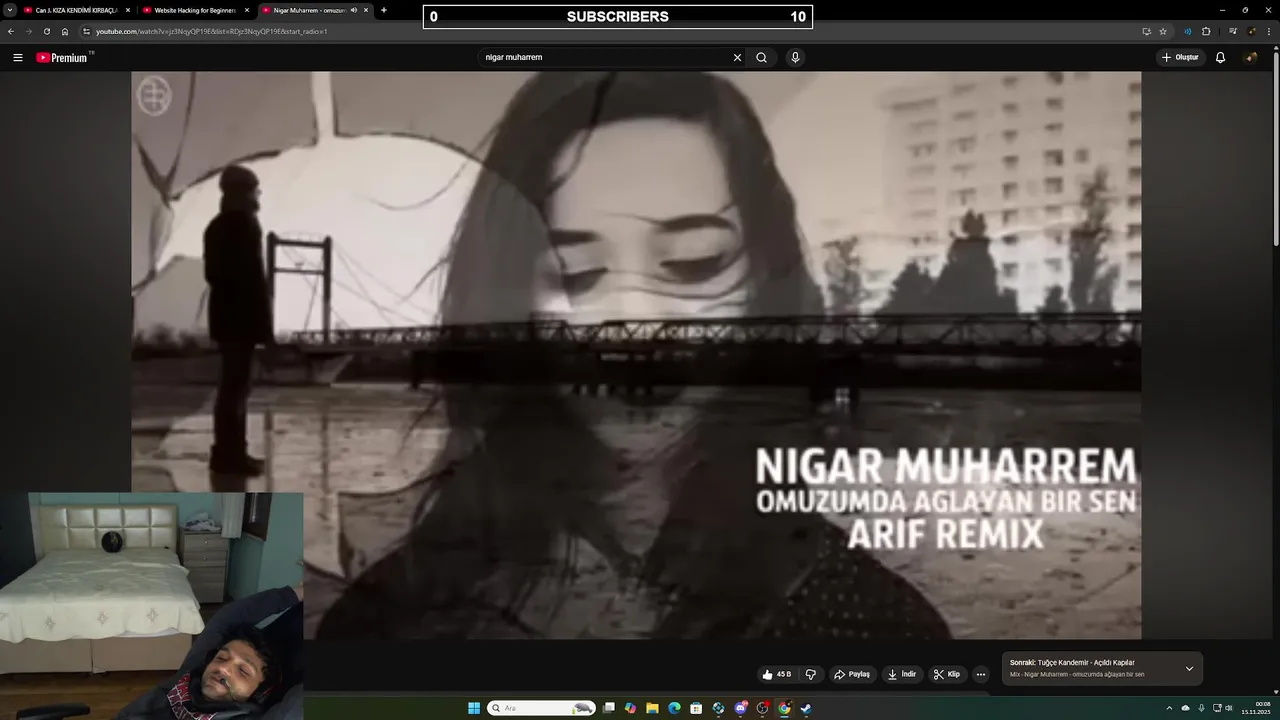Click the taskbar Ara search box

[542, 708]
